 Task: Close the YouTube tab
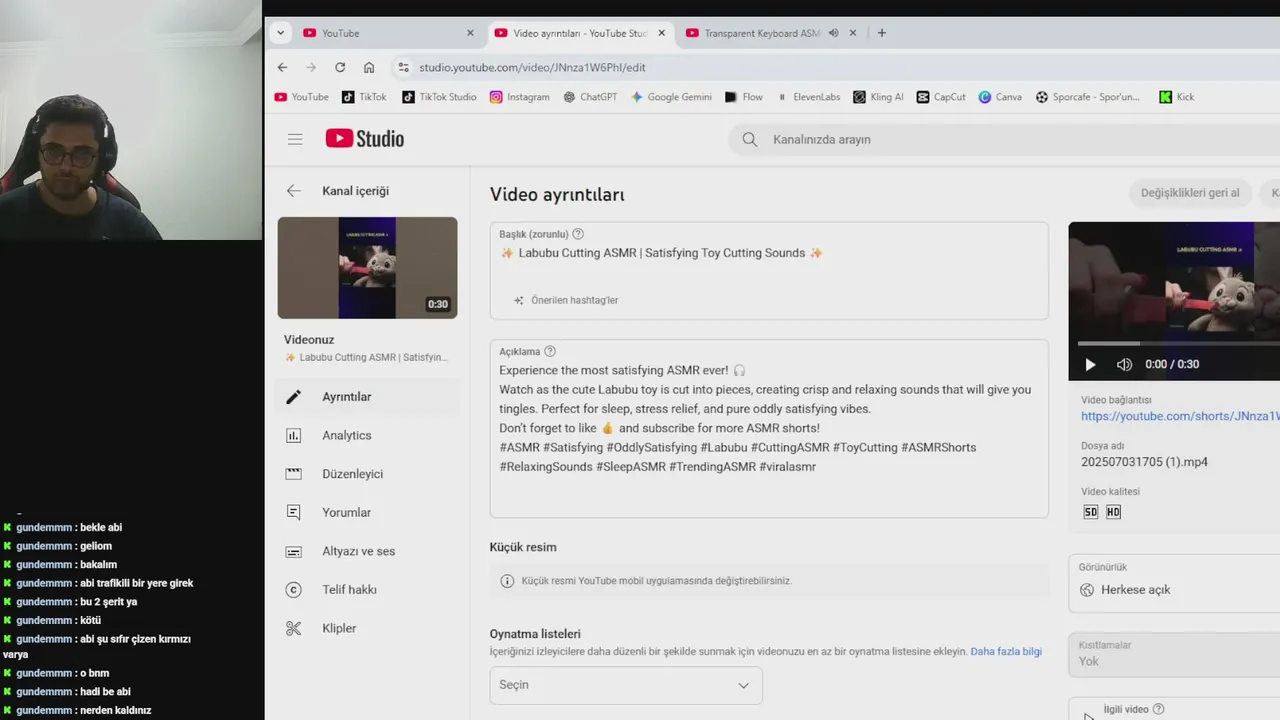click(x=470, y=33)
